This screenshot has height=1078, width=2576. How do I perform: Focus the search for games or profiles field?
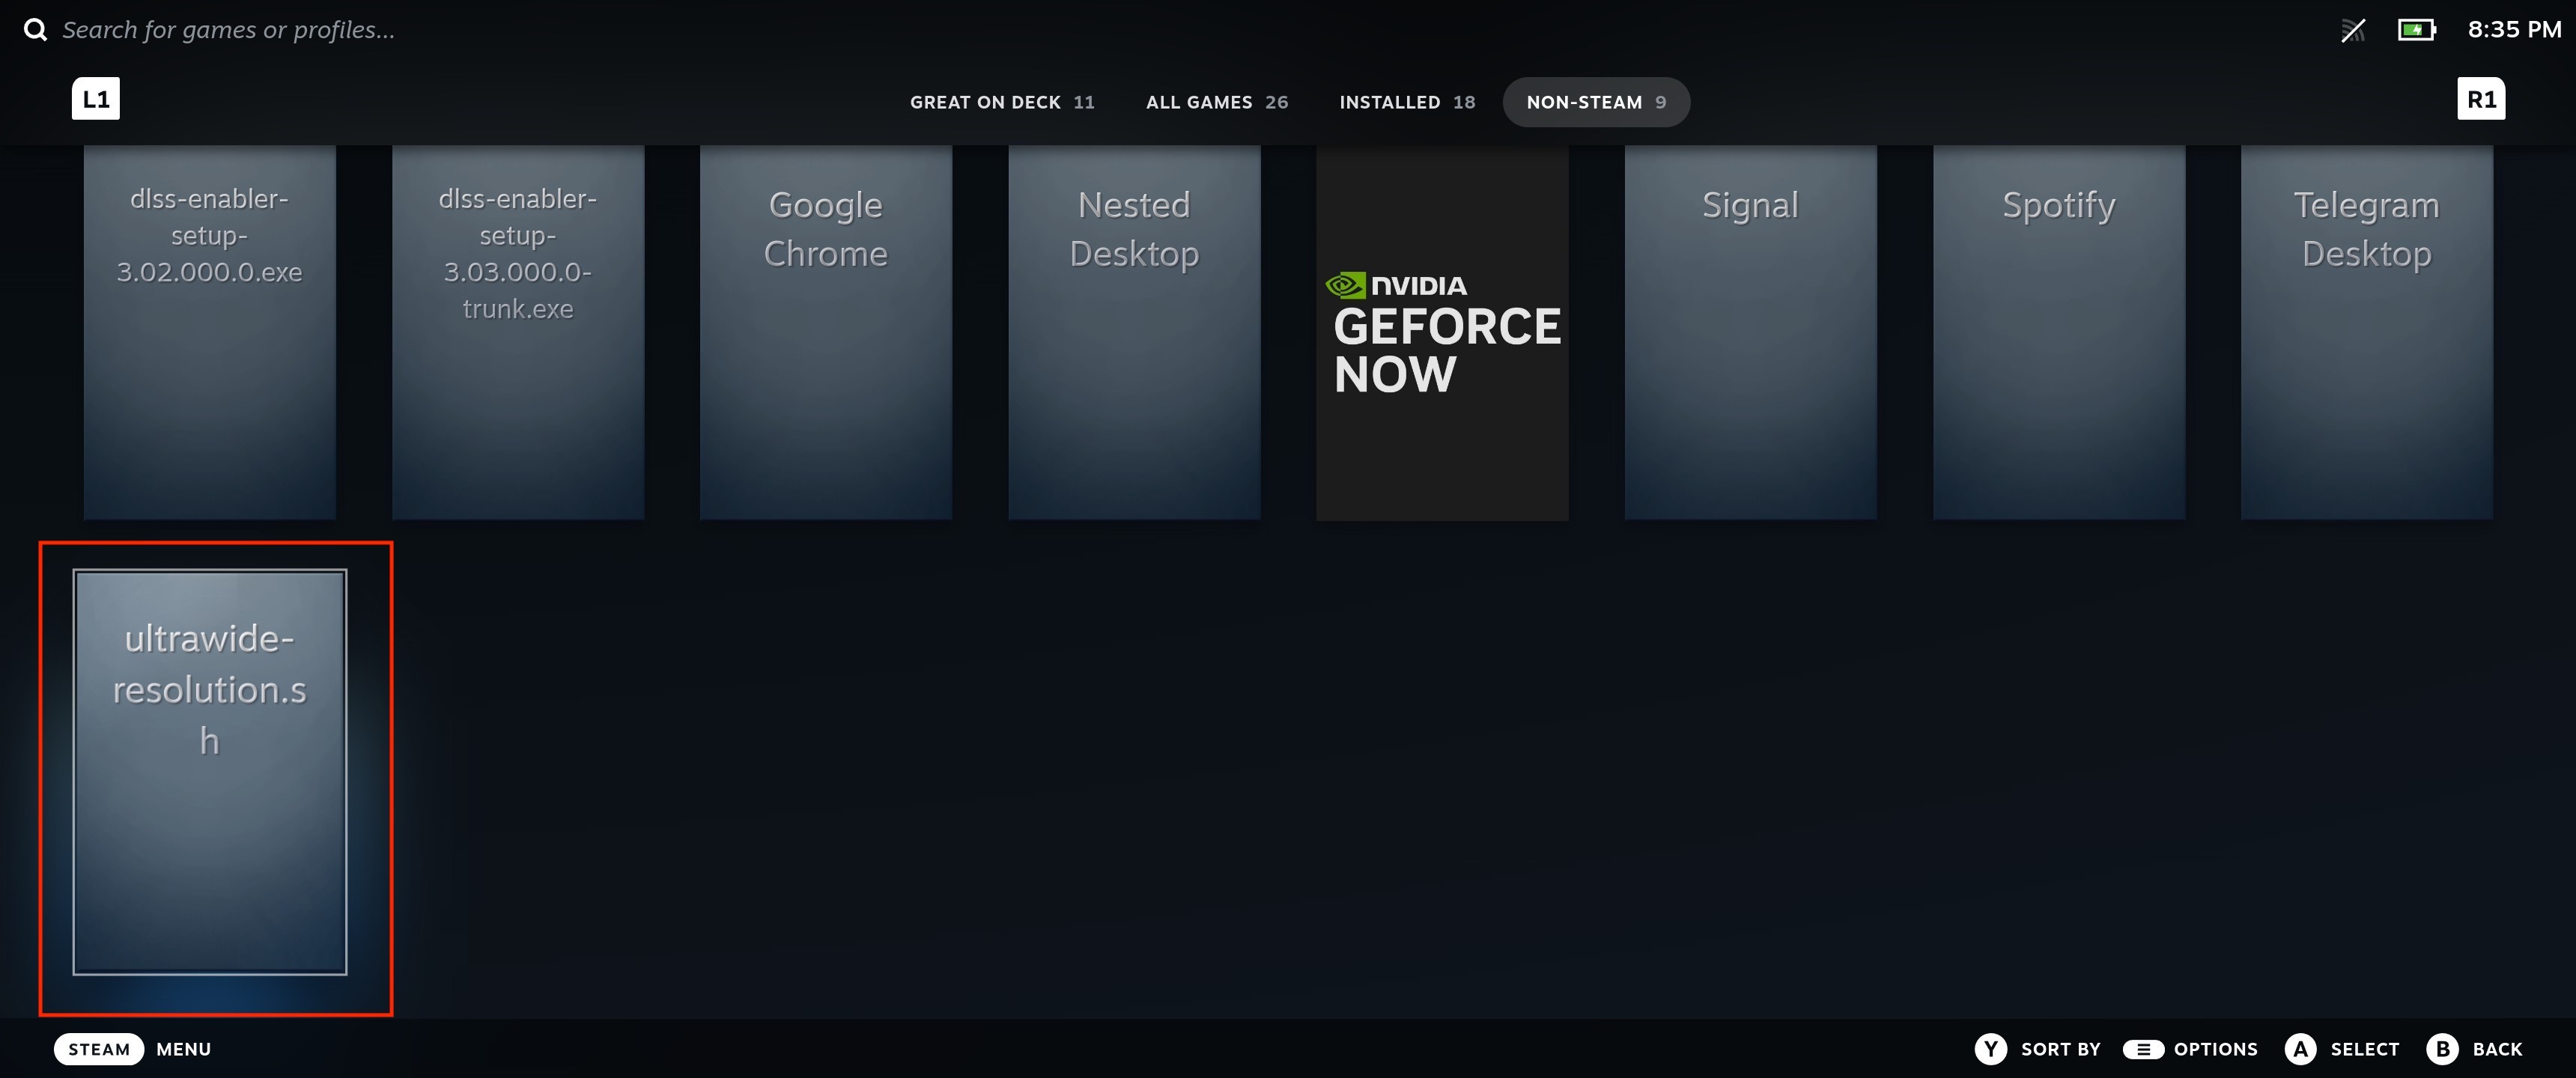[228, 30]
